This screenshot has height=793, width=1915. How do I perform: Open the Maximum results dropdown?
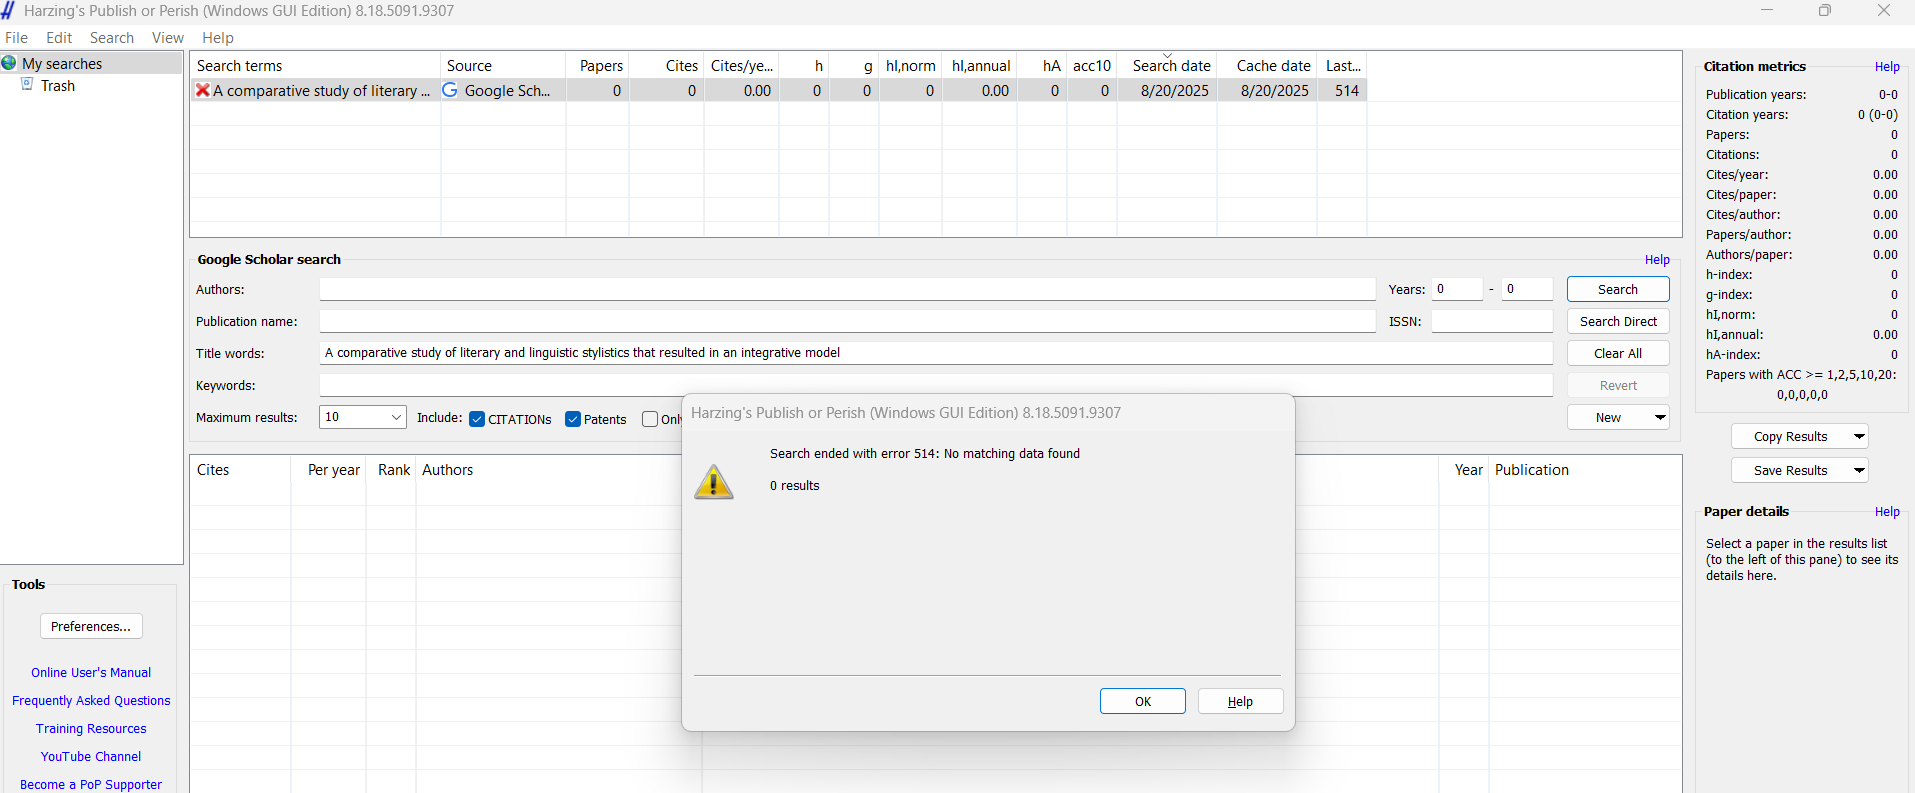[362, 417]
